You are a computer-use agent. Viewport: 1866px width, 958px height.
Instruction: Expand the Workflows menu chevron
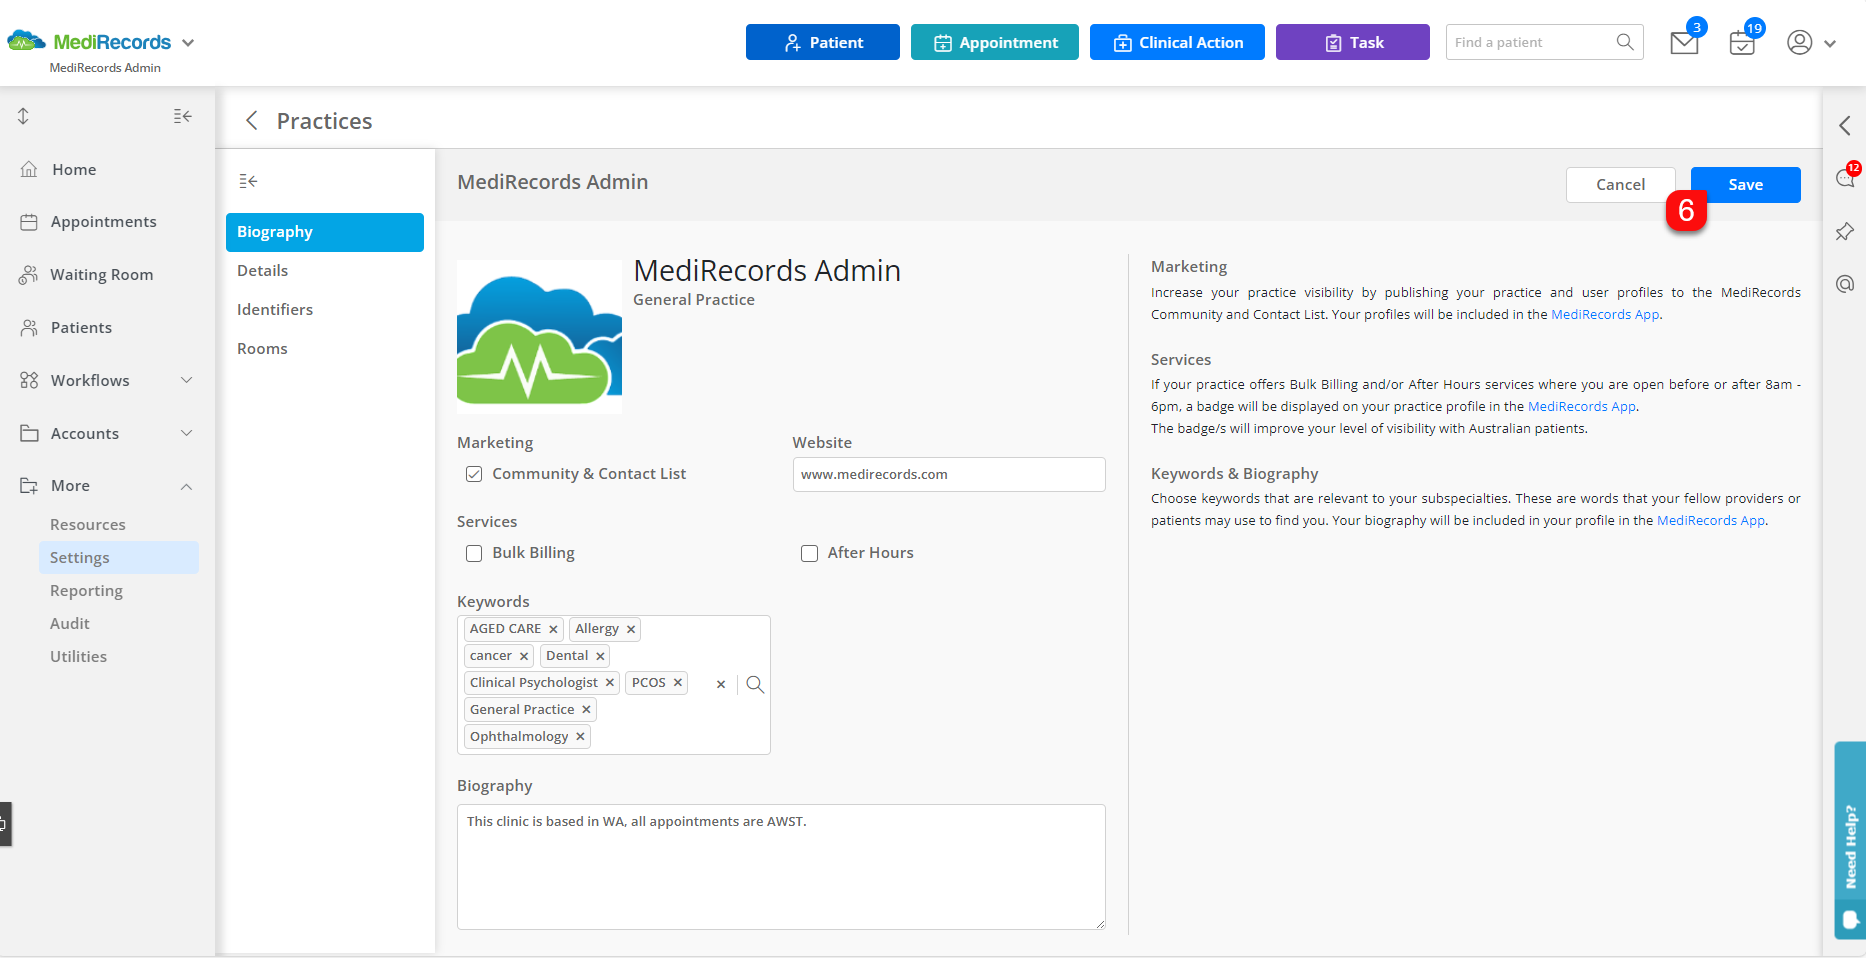(x=186, y=380)
